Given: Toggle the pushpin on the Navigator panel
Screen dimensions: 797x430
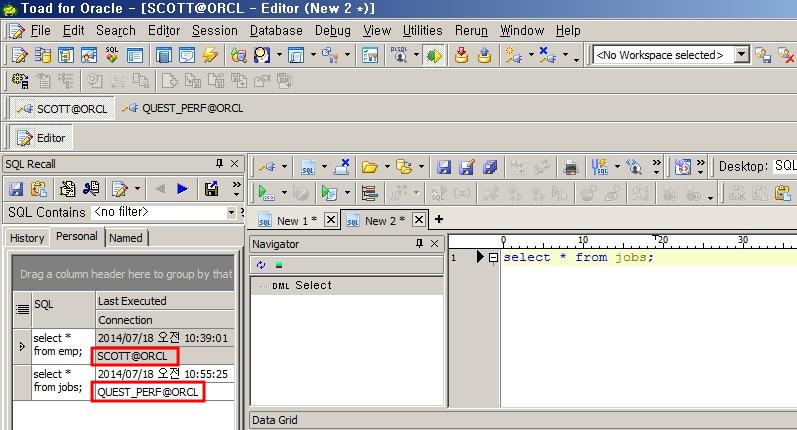Looking at the screenshot, I should (x=420, y=244).
